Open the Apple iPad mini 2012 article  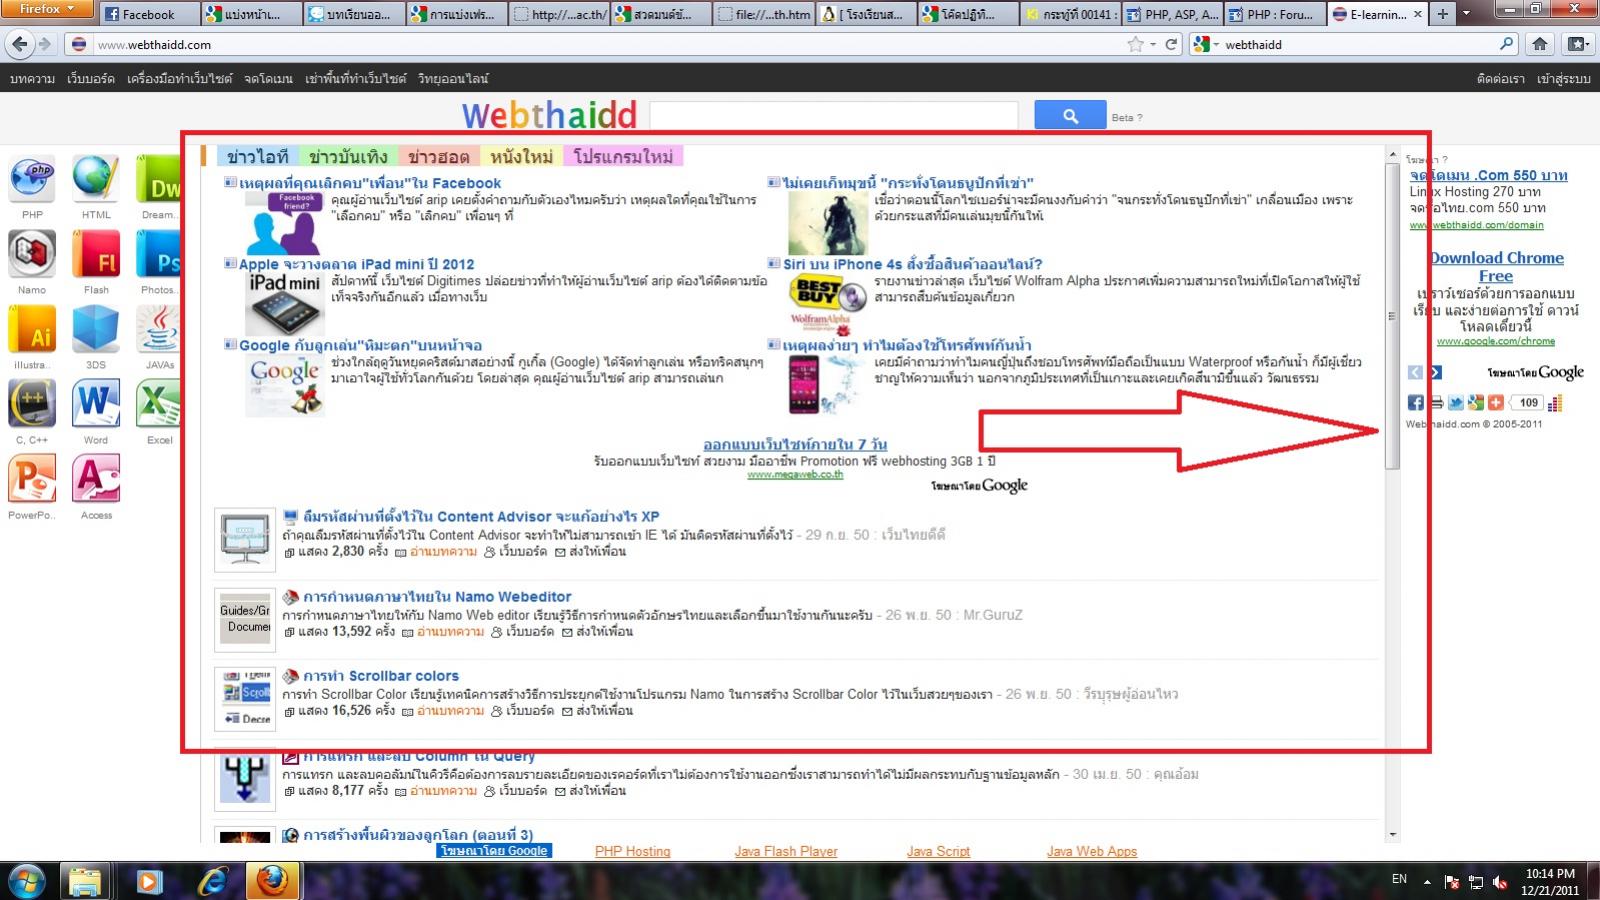coord(356,264)
